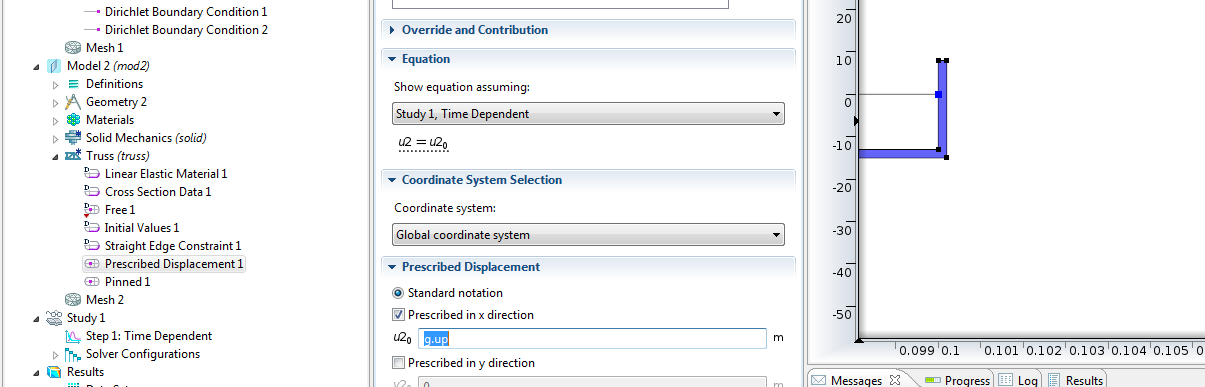This screenshot has height=387, width=1205.
Task: Switch to the Log tab
Action: [x=1019, y=380]
